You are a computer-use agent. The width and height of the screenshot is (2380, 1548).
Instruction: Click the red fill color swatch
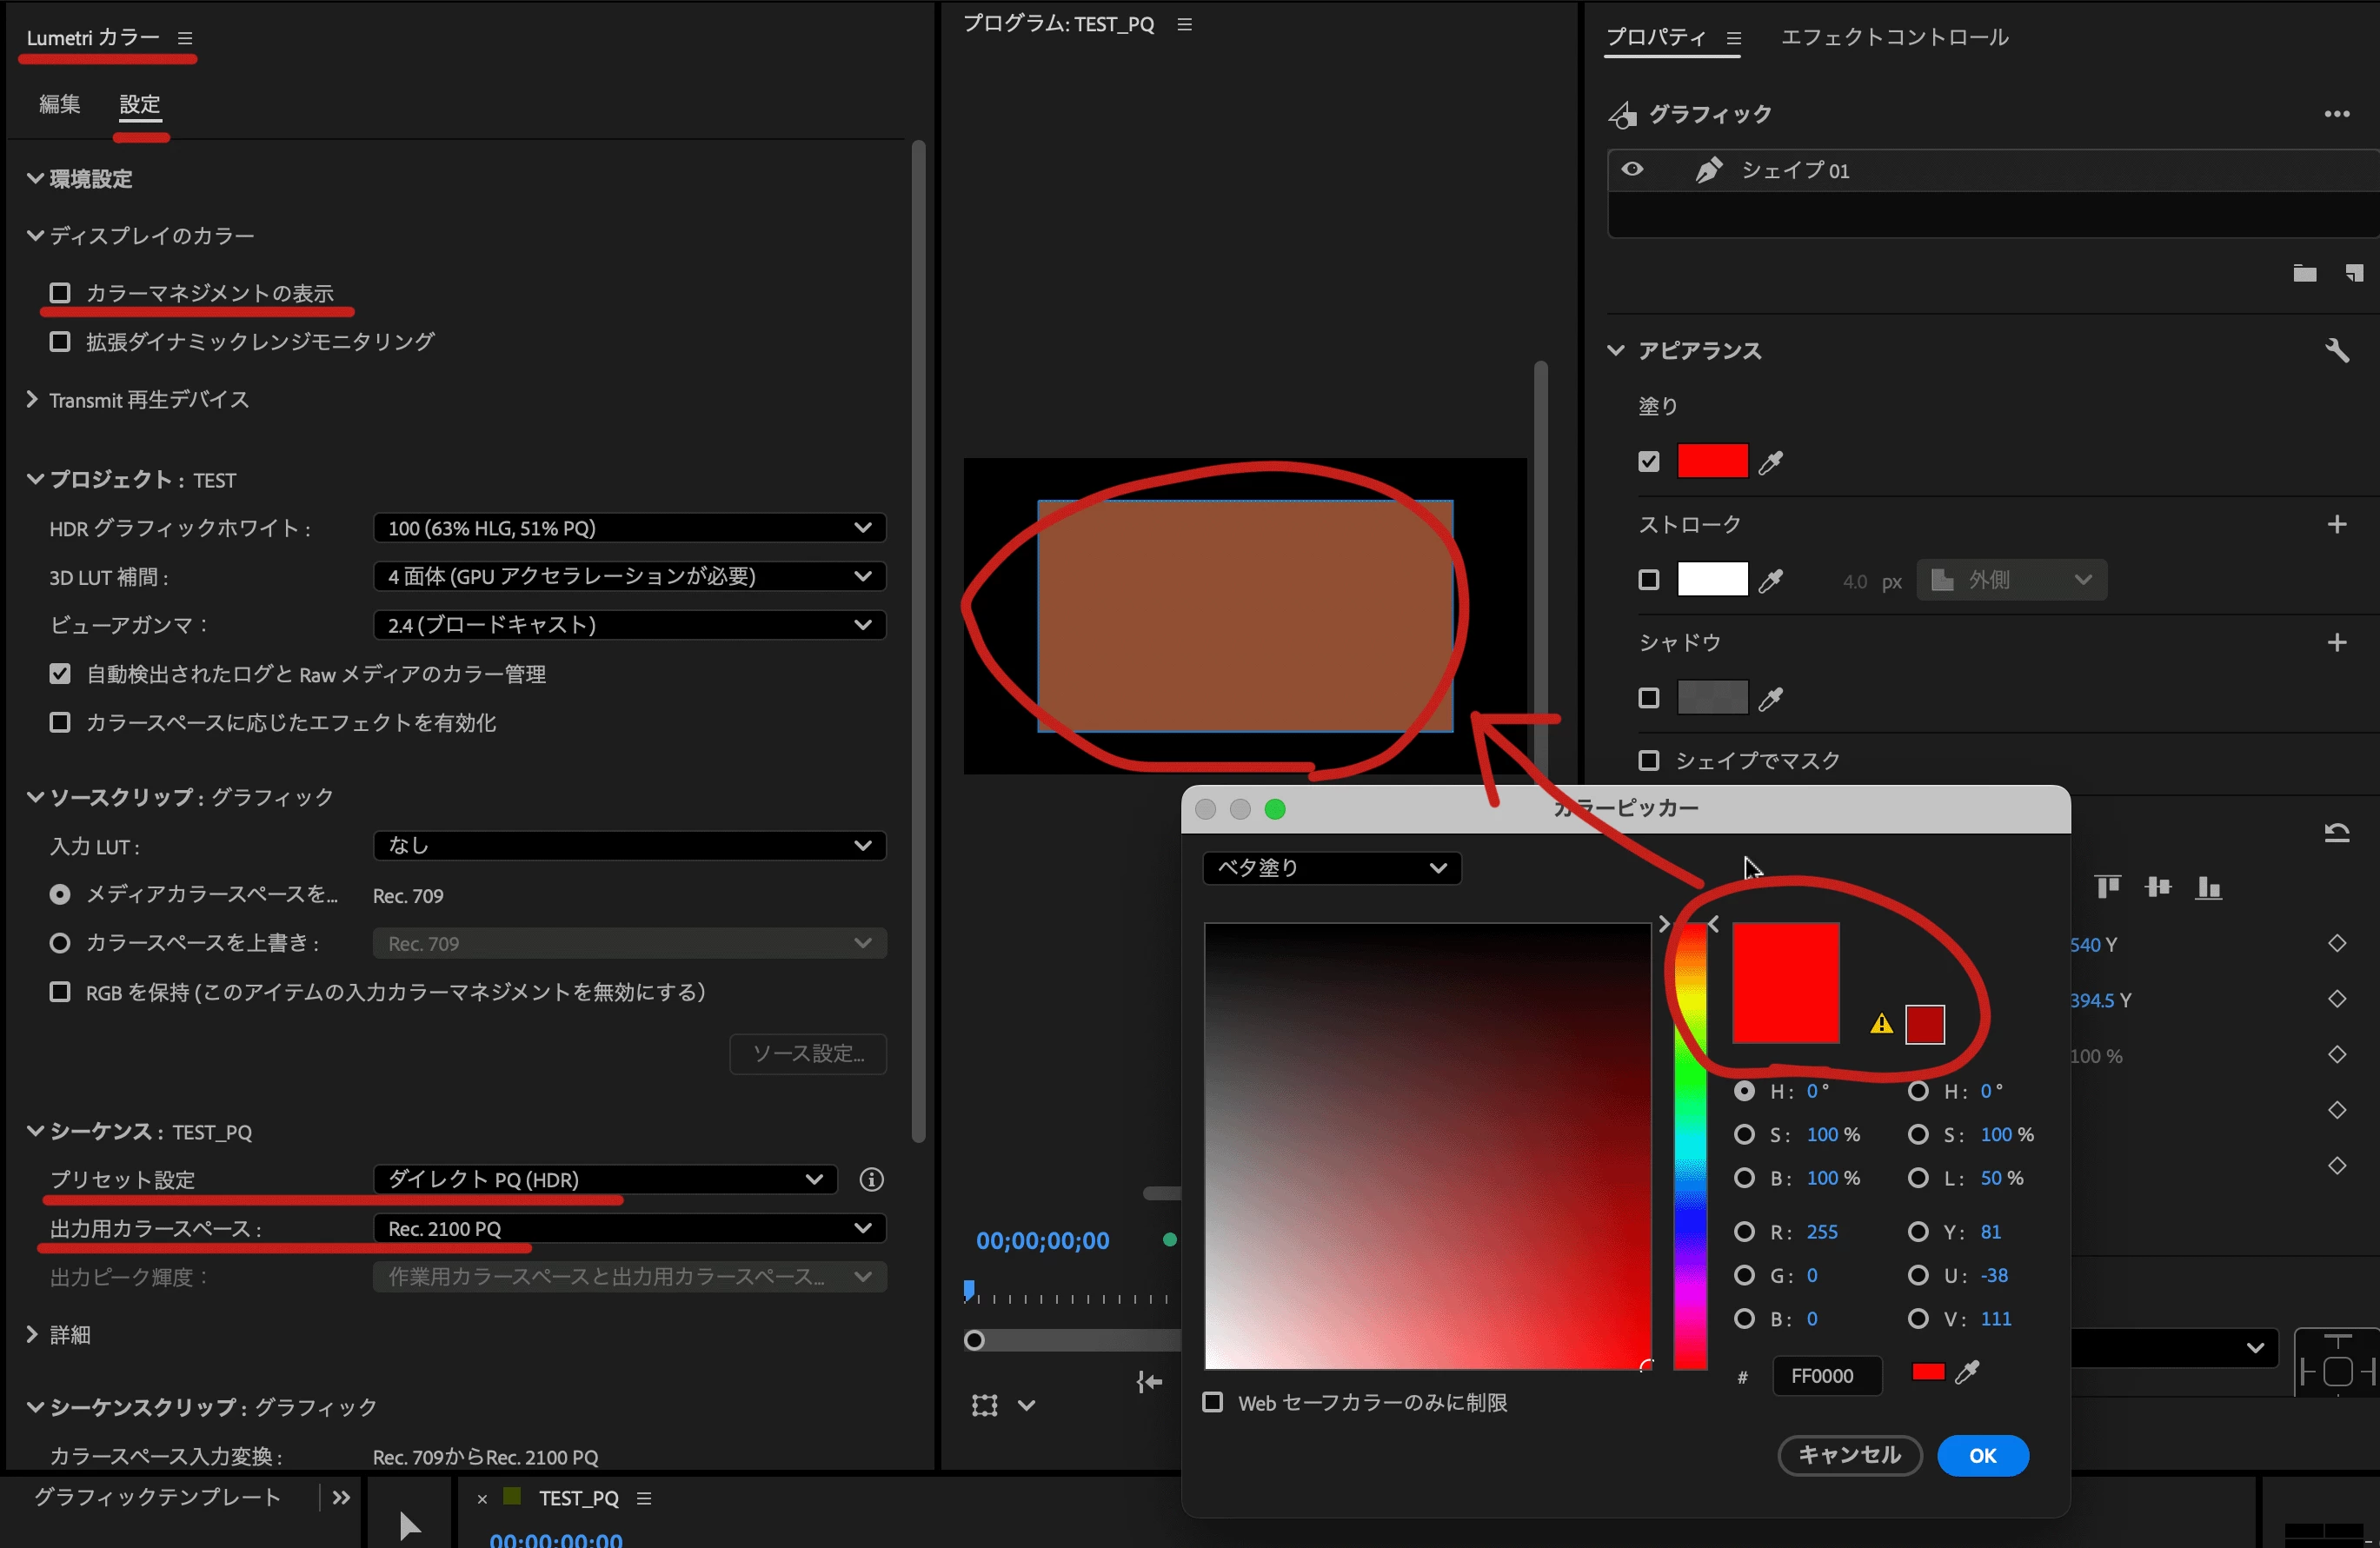1712,461
